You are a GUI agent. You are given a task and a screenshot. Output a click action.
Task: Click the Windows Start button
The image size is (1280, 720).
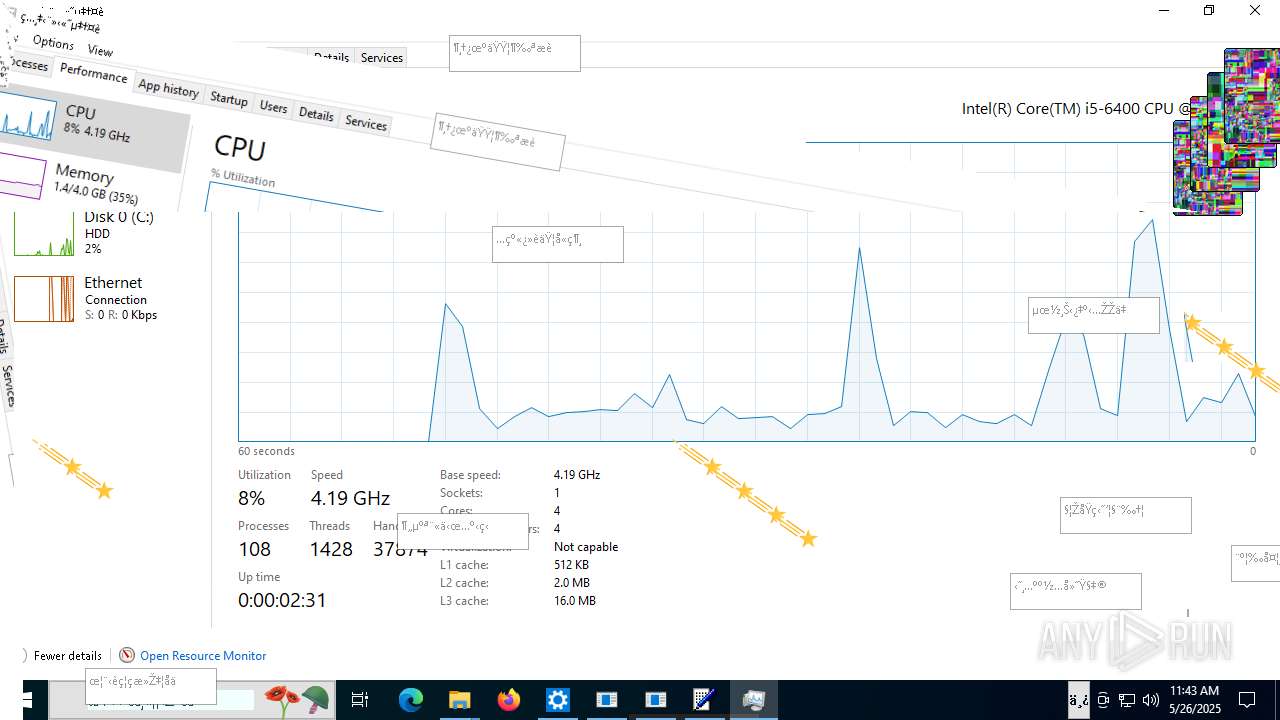coord(27,700)
